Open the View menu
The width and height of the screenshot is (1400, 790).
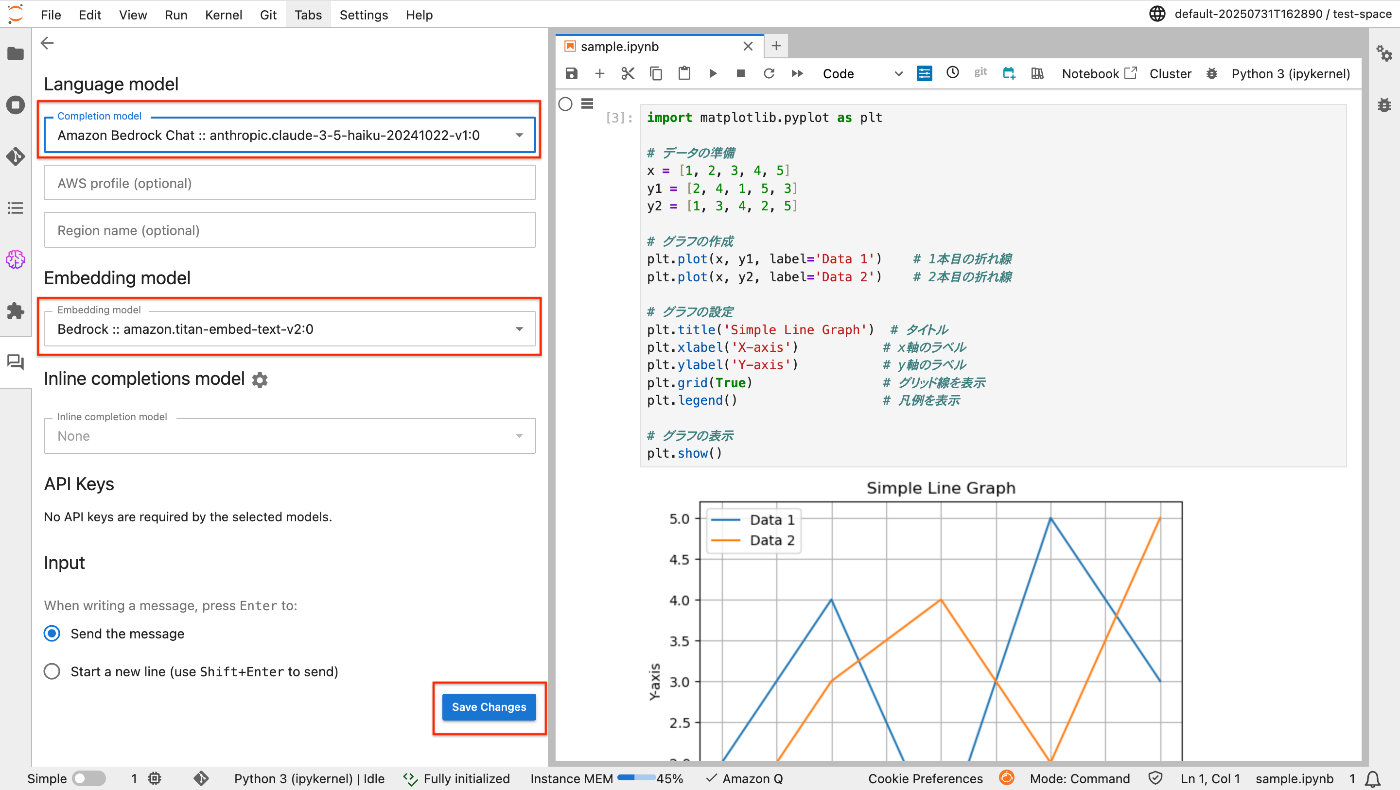133,15
